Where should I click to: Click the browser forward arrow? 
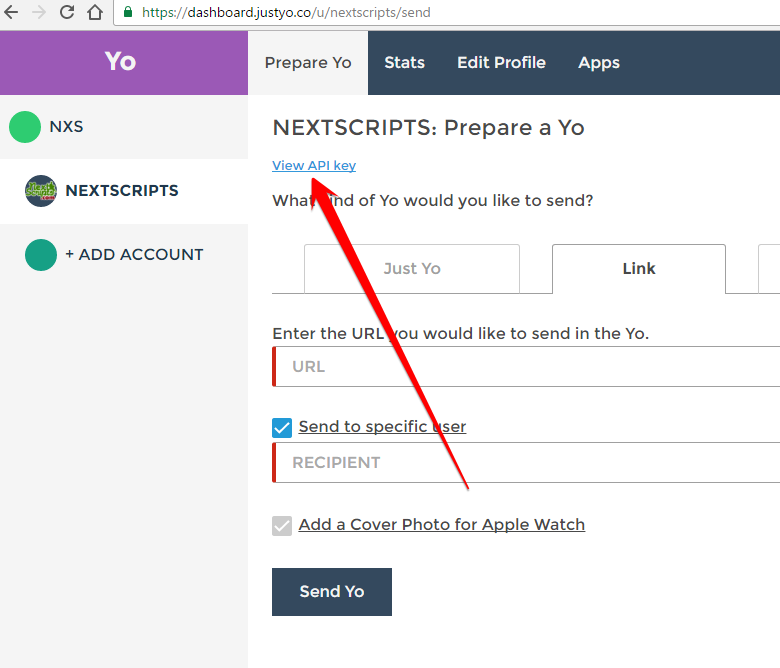38,12
